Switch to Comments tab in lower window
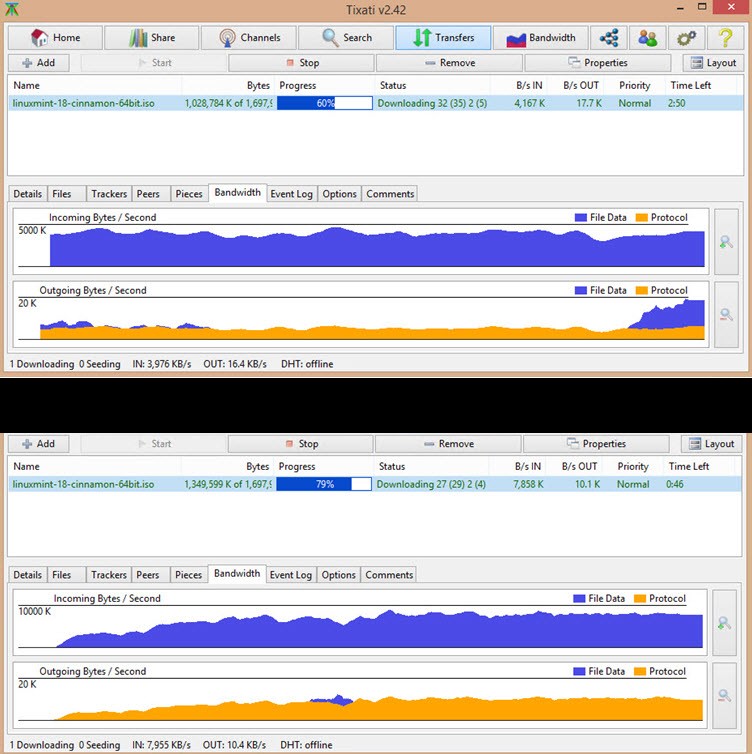 (x=389, y=575)
